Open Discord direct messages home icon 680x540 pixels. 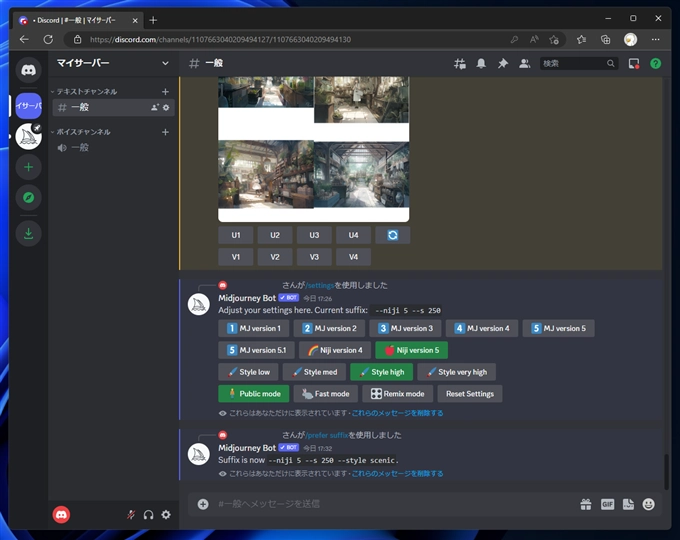(x=29, y=70)
